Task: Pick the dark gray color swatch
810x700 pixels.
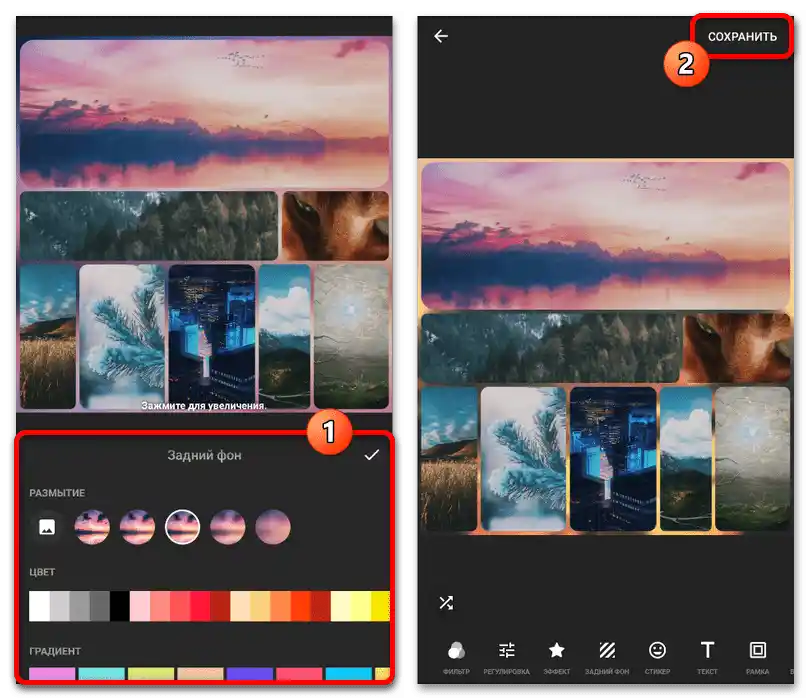Action: pyautogui.click(x=100, y=606)
